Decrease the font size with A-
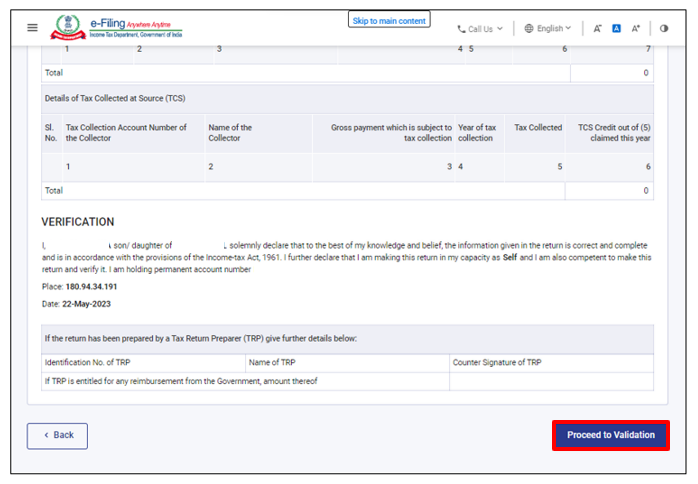698x484 pixels. point(597,29)
